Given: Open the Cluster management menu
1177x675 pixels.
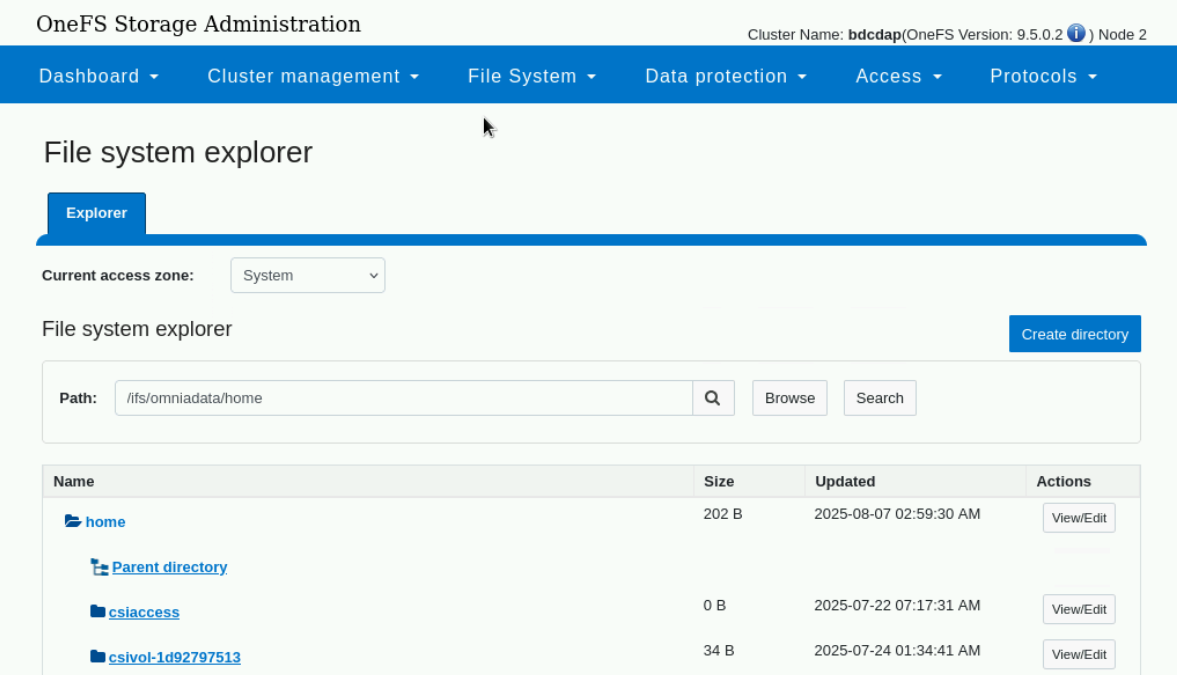Looking at the screenshot, I should 313,76.
